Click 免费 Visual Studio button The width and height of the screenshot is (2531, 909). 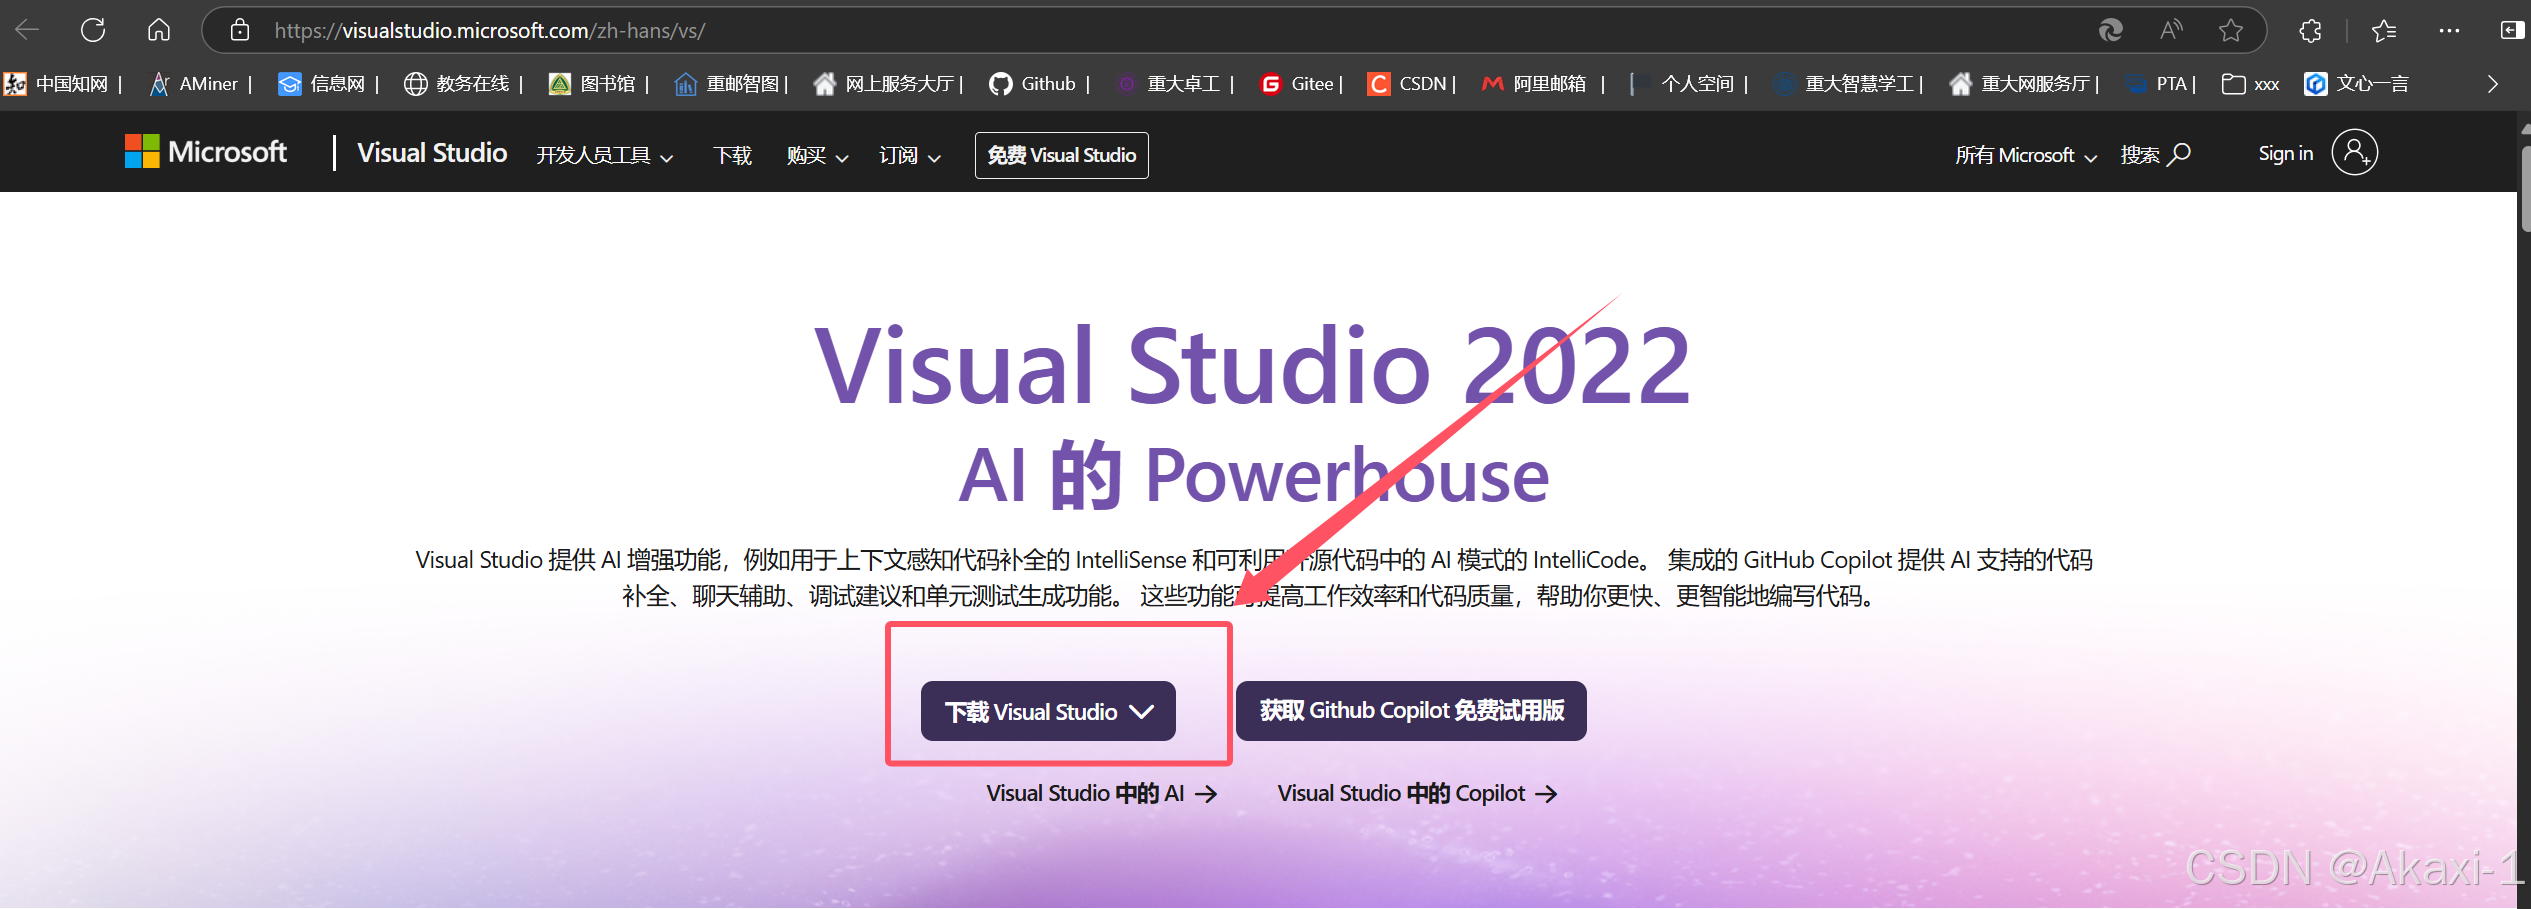1061,155
